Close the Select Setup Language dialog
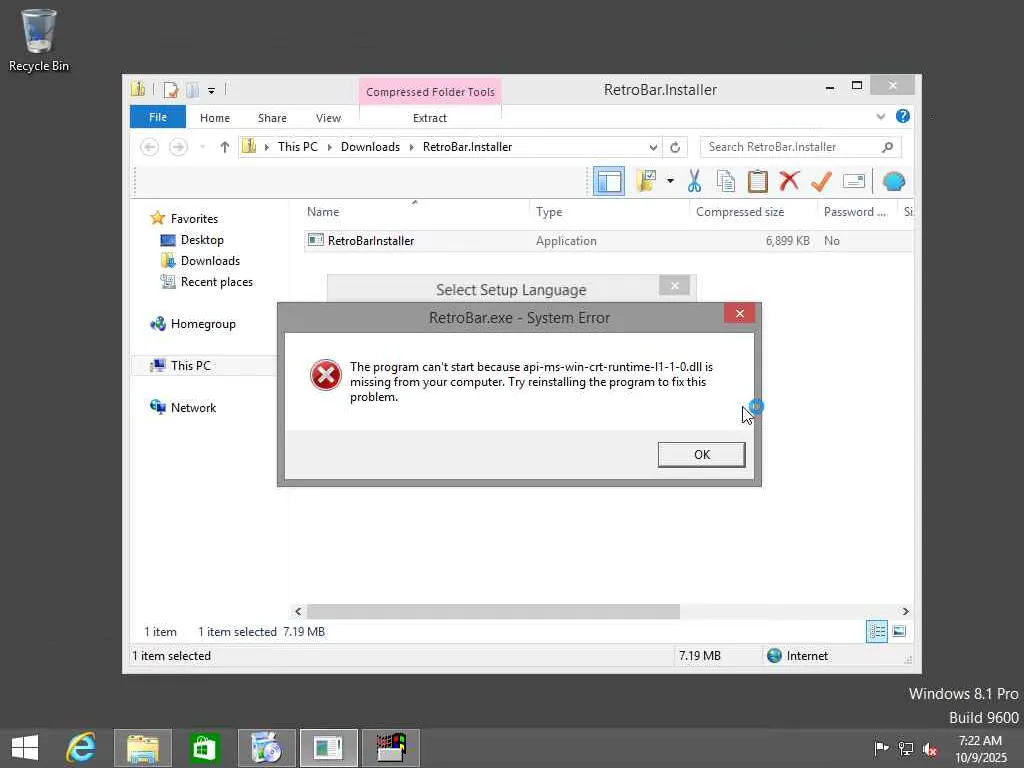This screenshot has height=768, width=1024. pyautogui.click(x=675, y=285)
